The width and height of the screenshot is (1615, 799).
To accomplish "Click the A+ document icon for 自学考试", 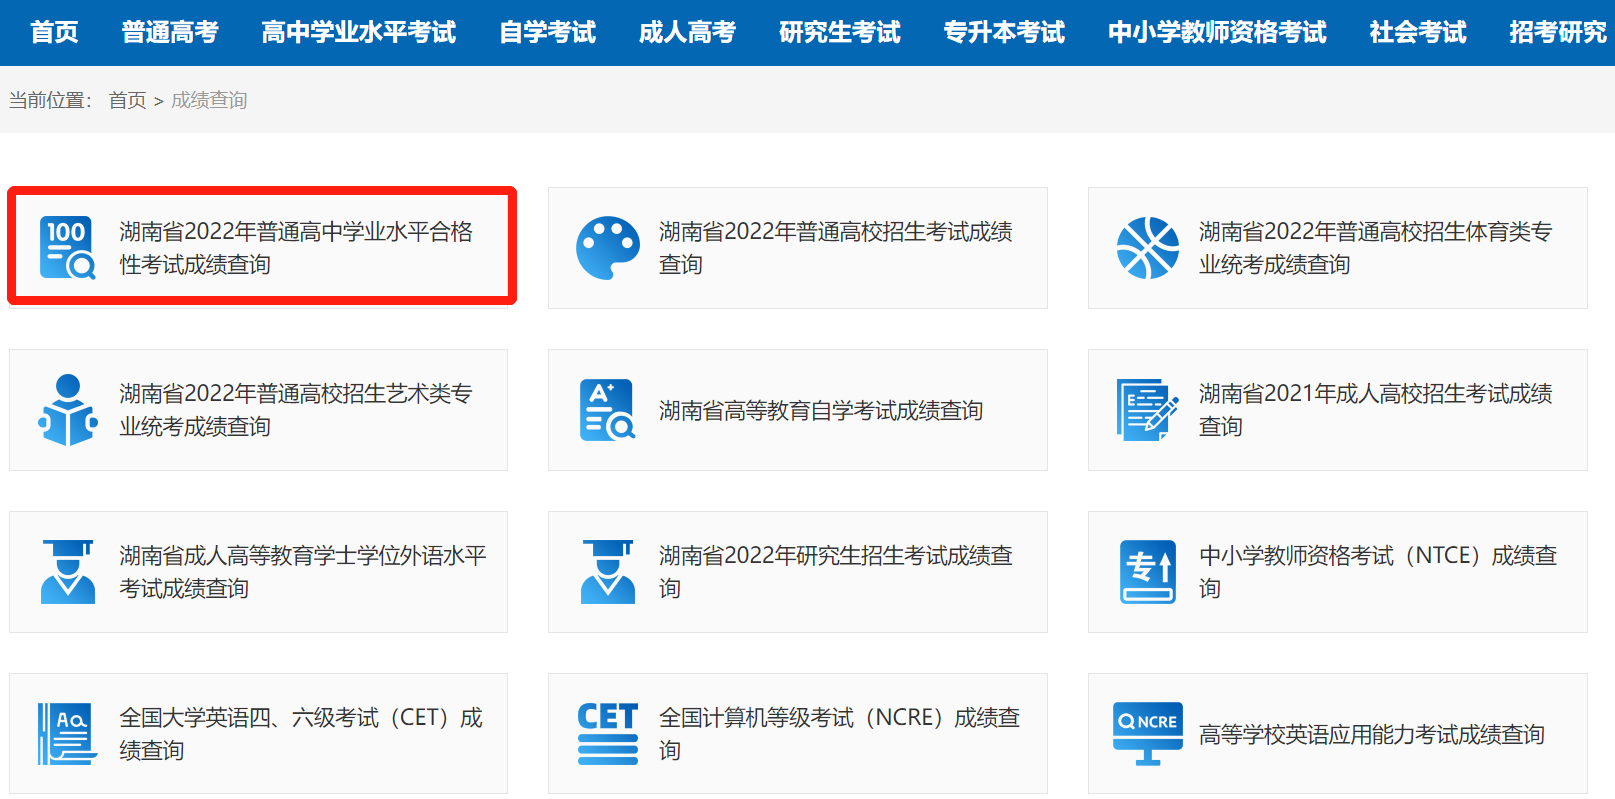I will click(x=607, y=409).
